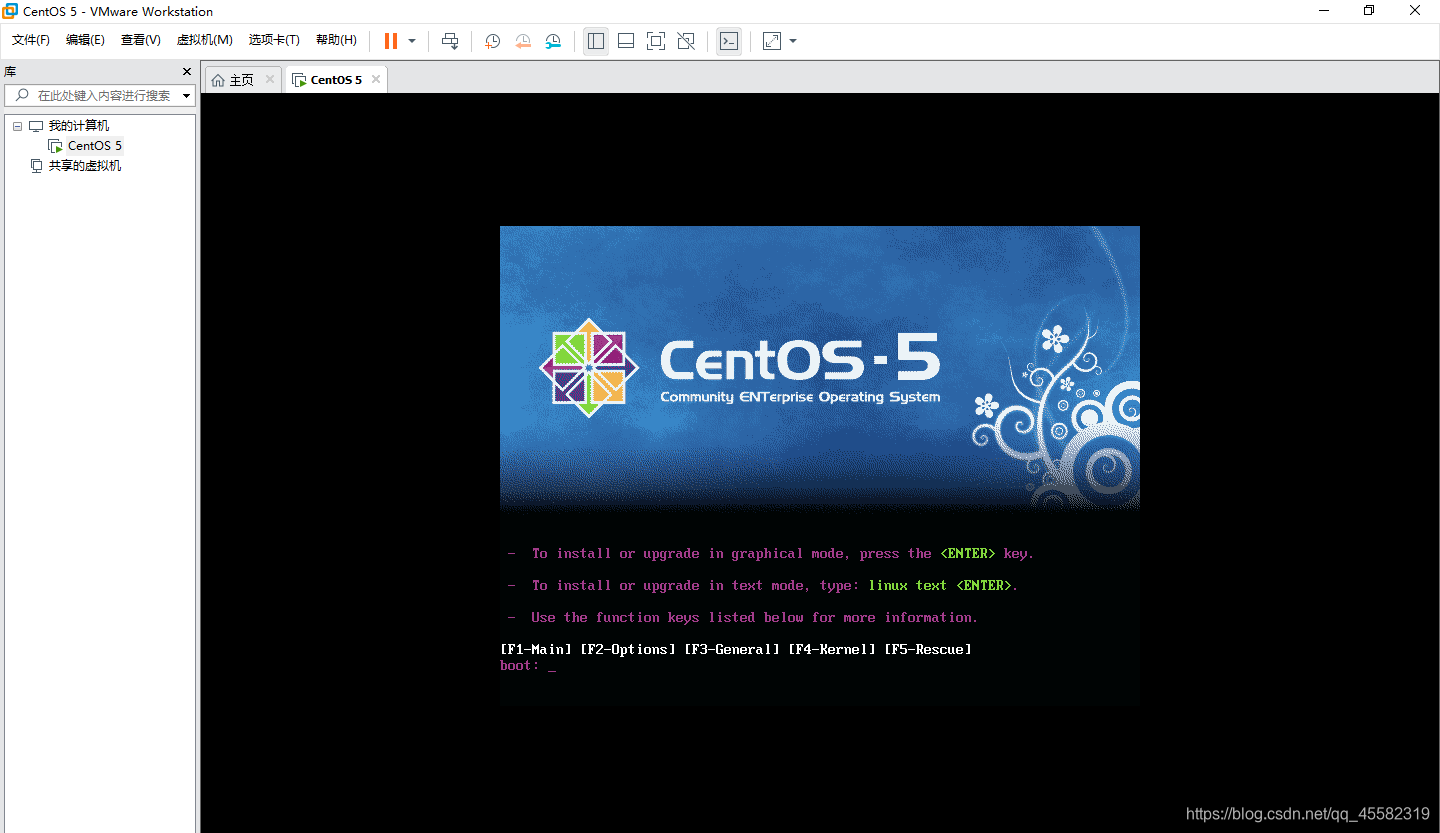Send Ctrl+Alt+Del to the virtual machine
The height and width of the screenshot is (833, 1440).
pyautogui.click(x=451, y=41)
